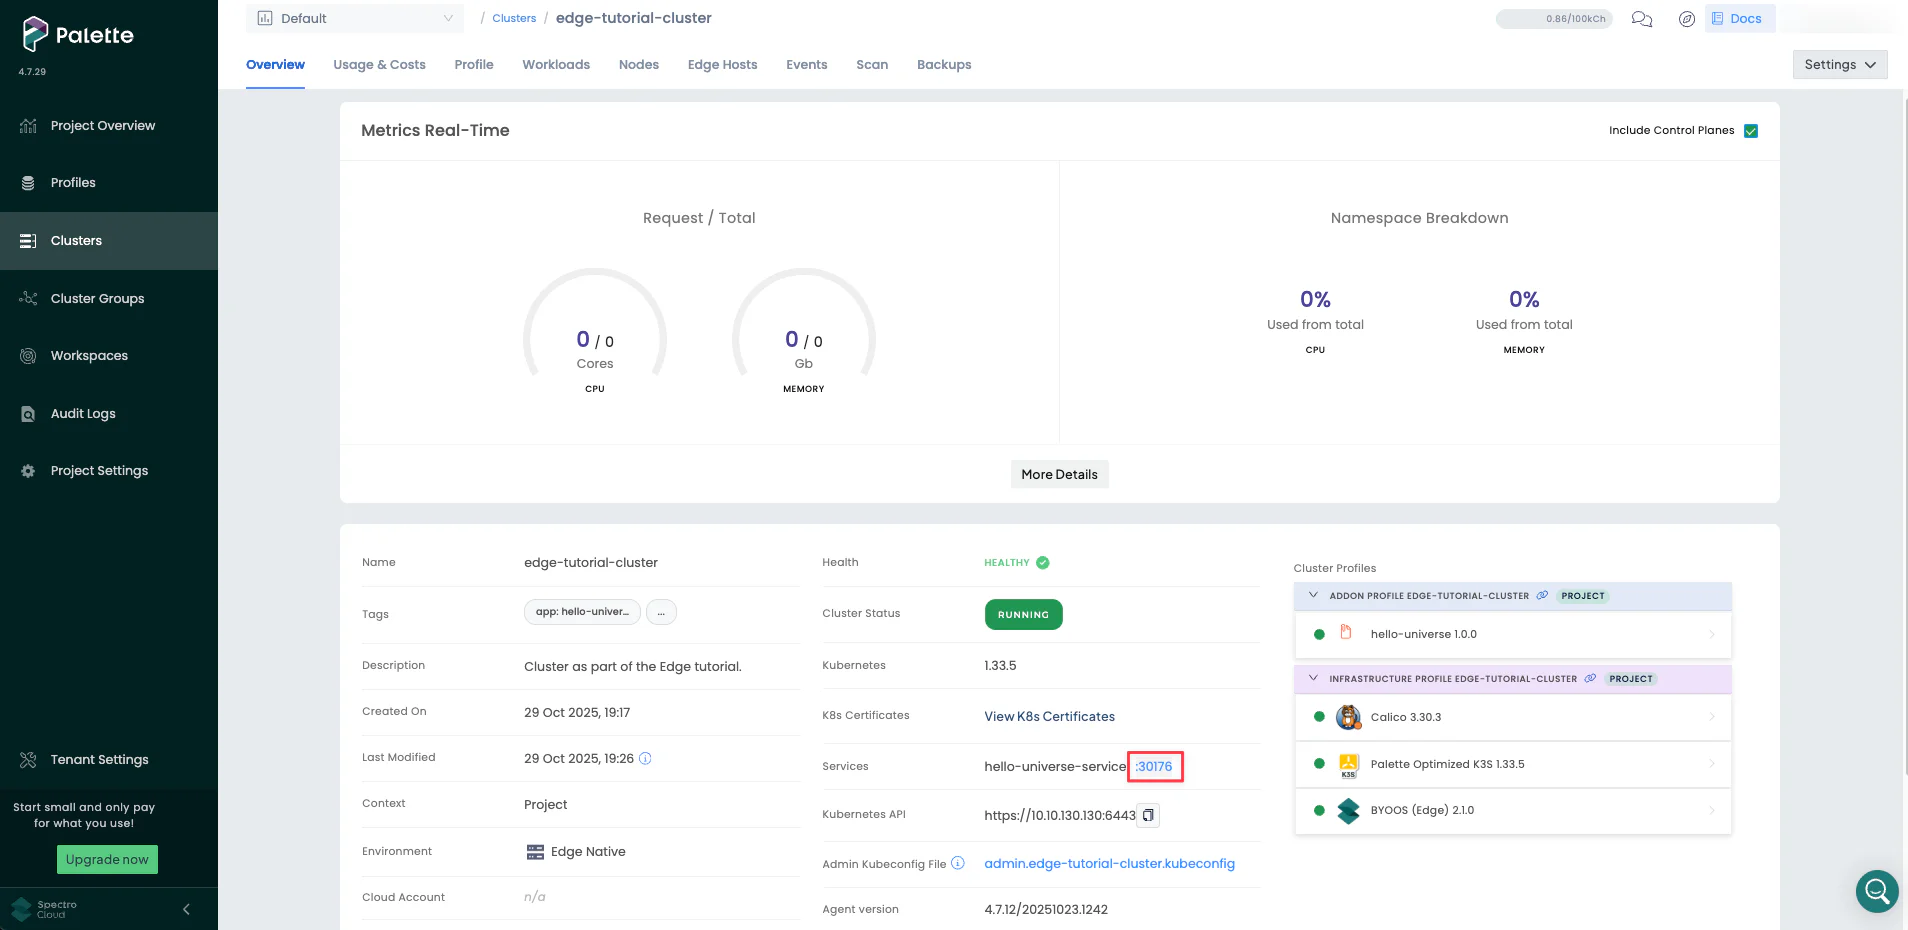The image size is (1908, 930).
Task: Switch to the Edge Hosts tab
Action: click(x=722, y=65)
